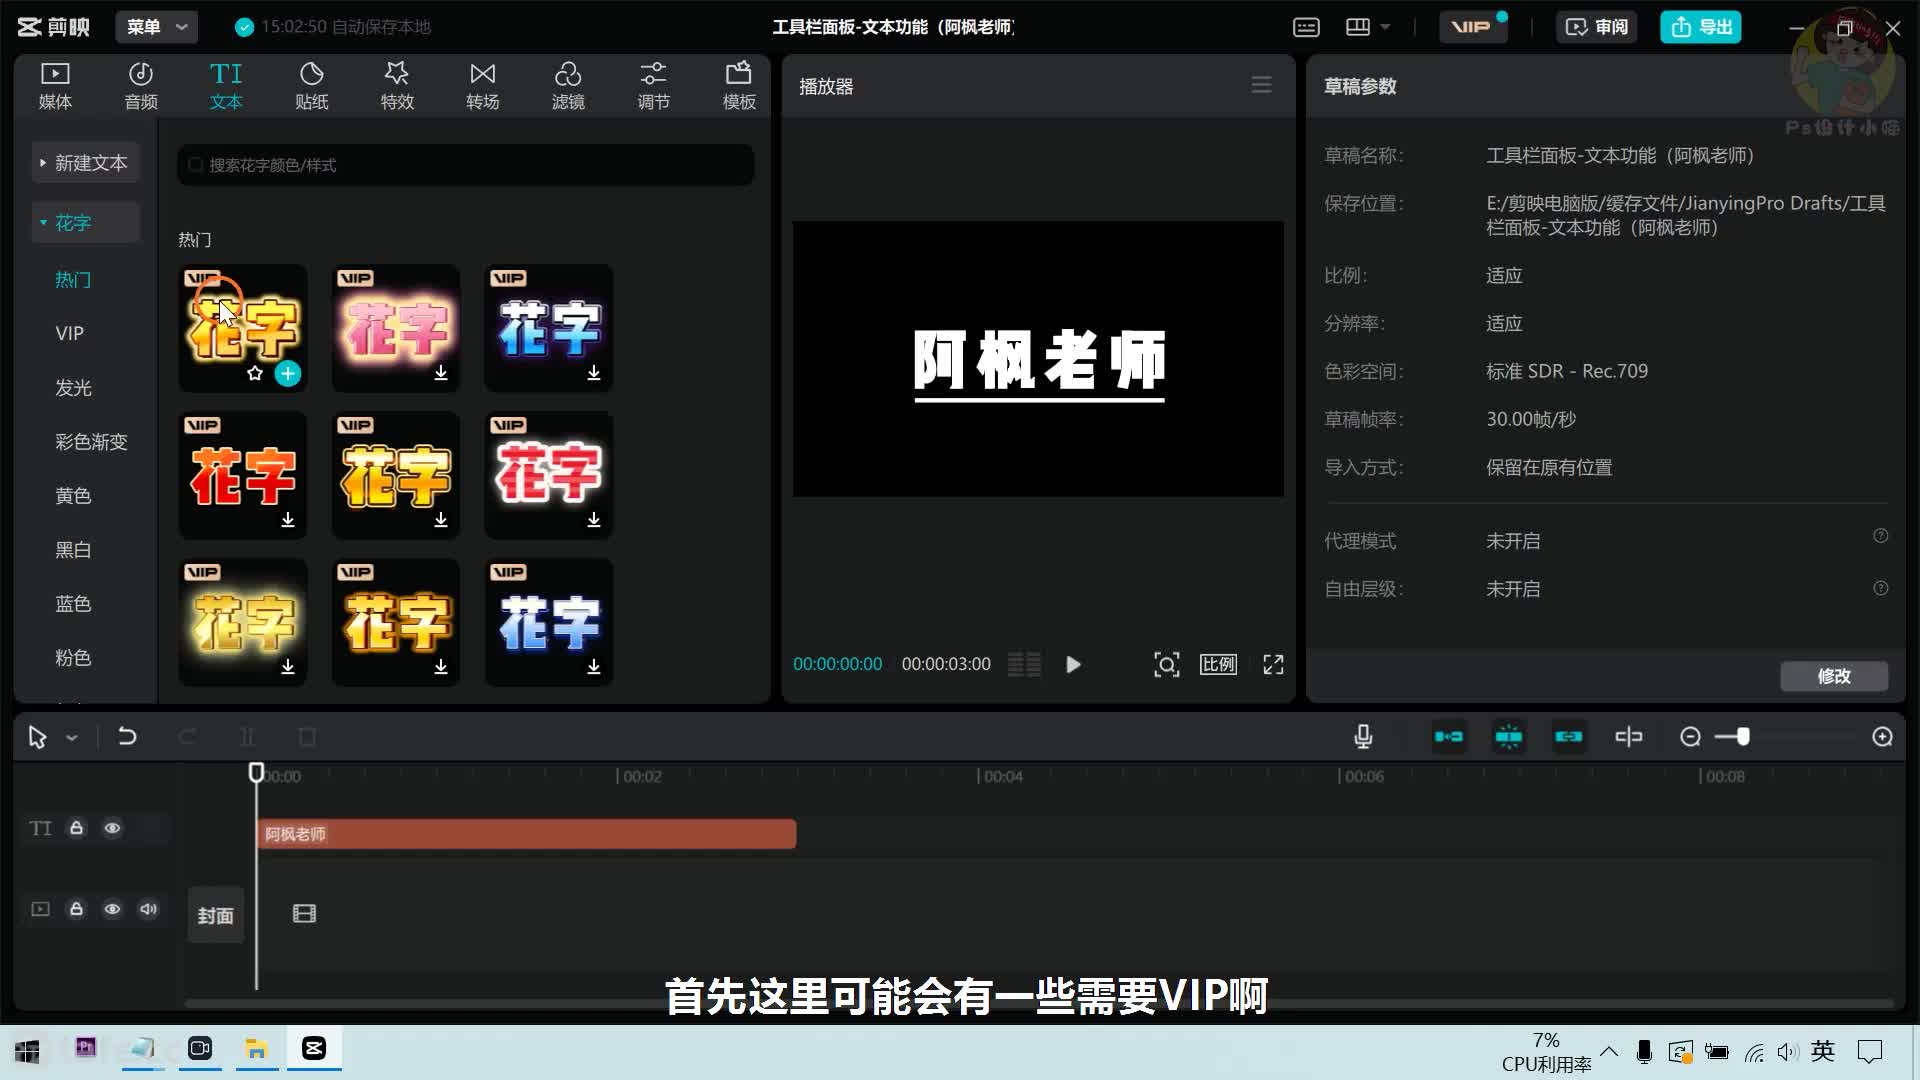Viewport: 1920px width, 1080px height.
Task: Click the preview zoom focus icon
Action: [x=1167, y=664]
